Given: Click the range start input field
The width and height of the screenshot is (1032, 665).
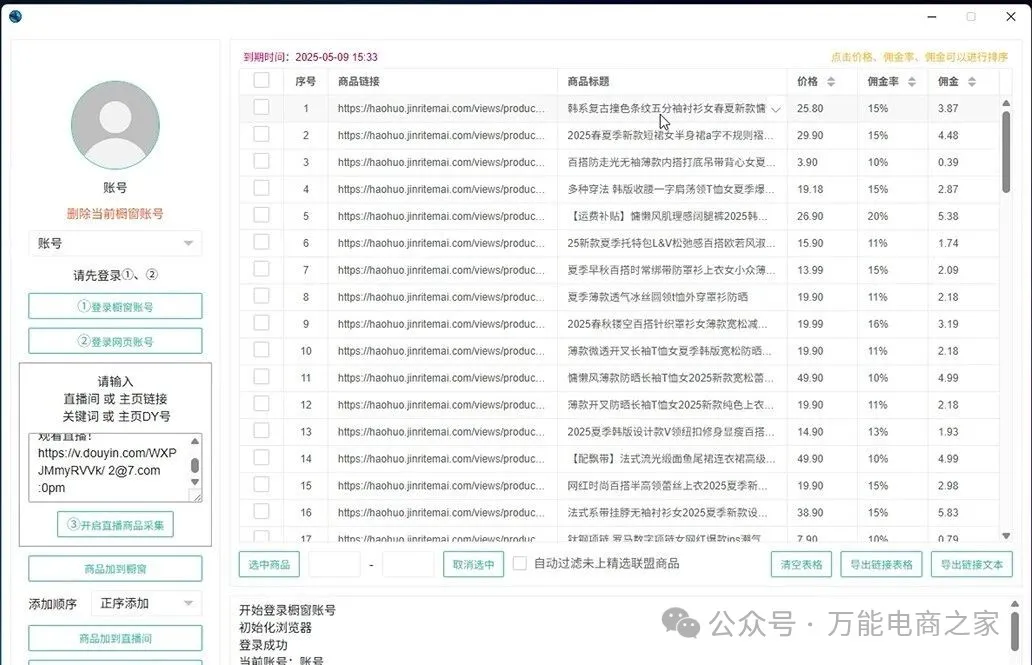Looking at the screenshot, I should (x=334, y=564).
